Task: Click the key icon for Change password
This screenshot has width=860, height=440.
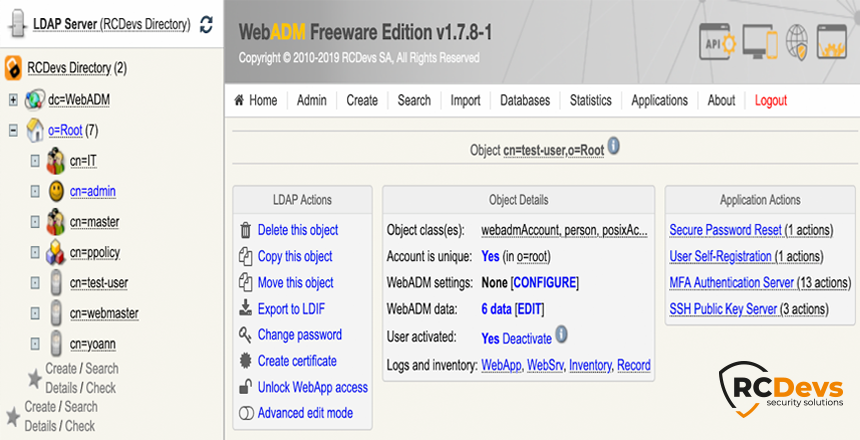Action: [x=245, y=334]
